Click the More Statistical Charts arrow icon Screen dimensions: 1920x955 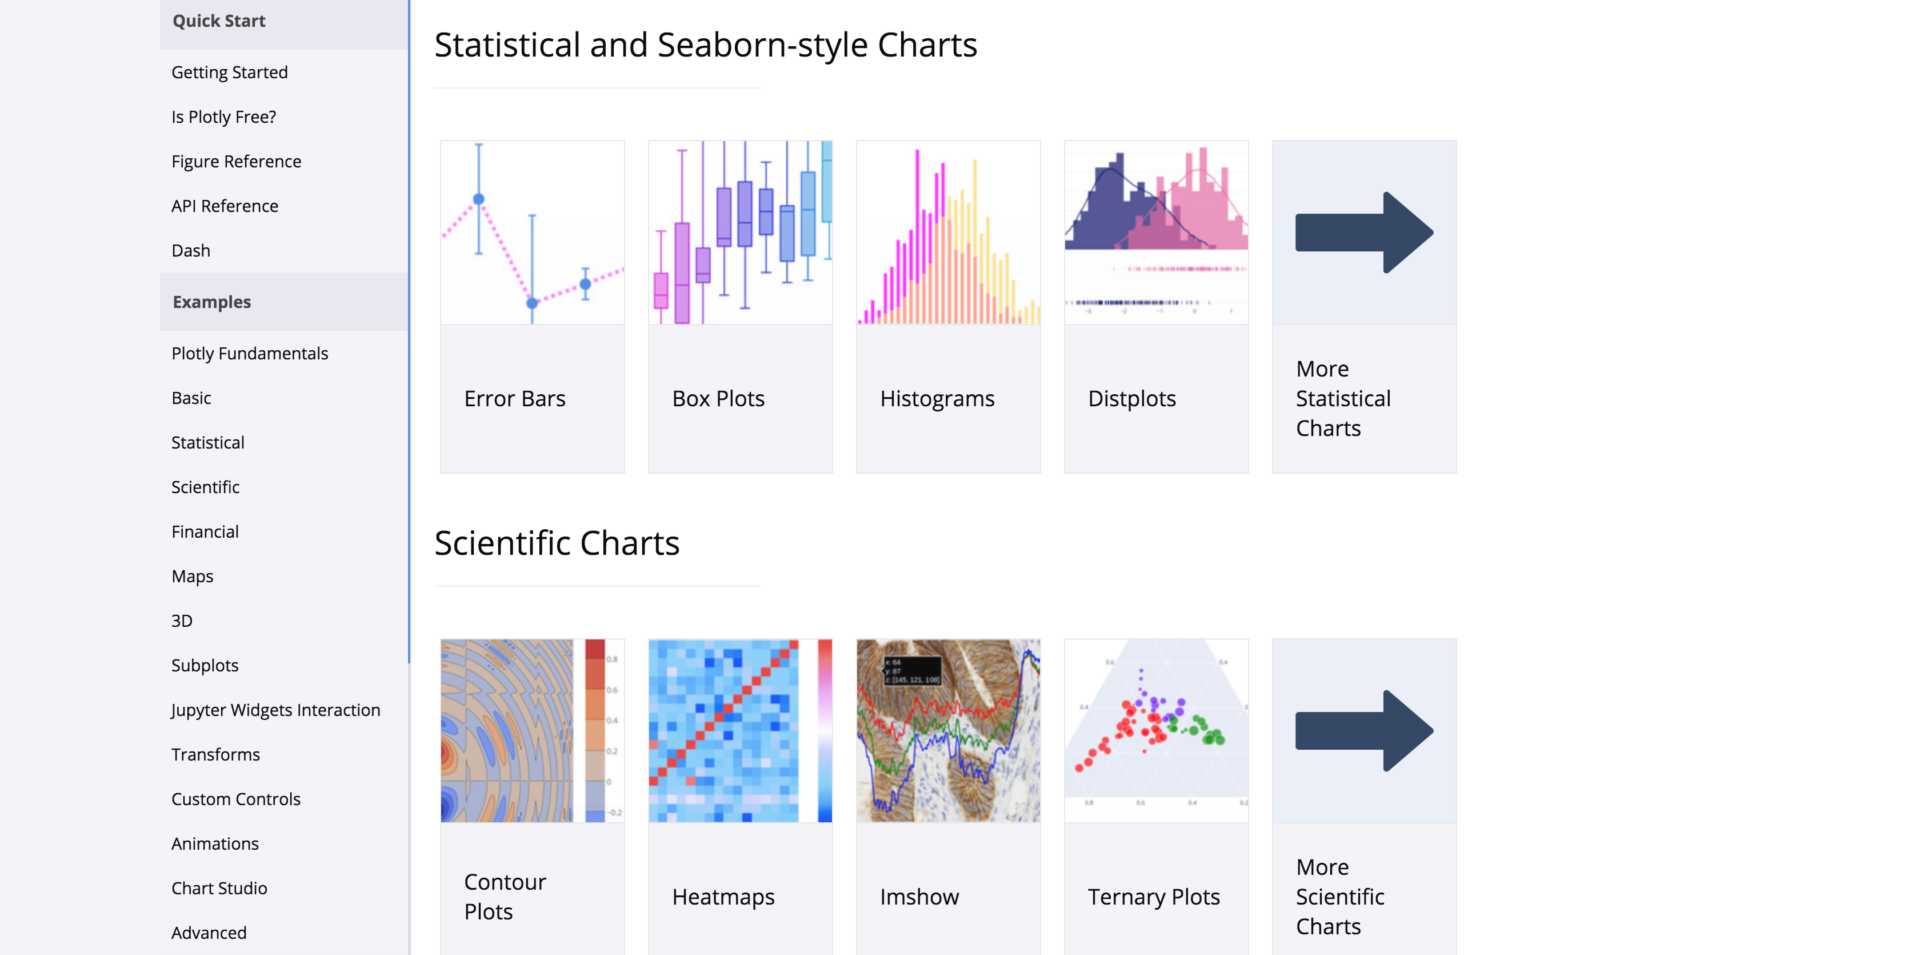(x=1364, y=232)
